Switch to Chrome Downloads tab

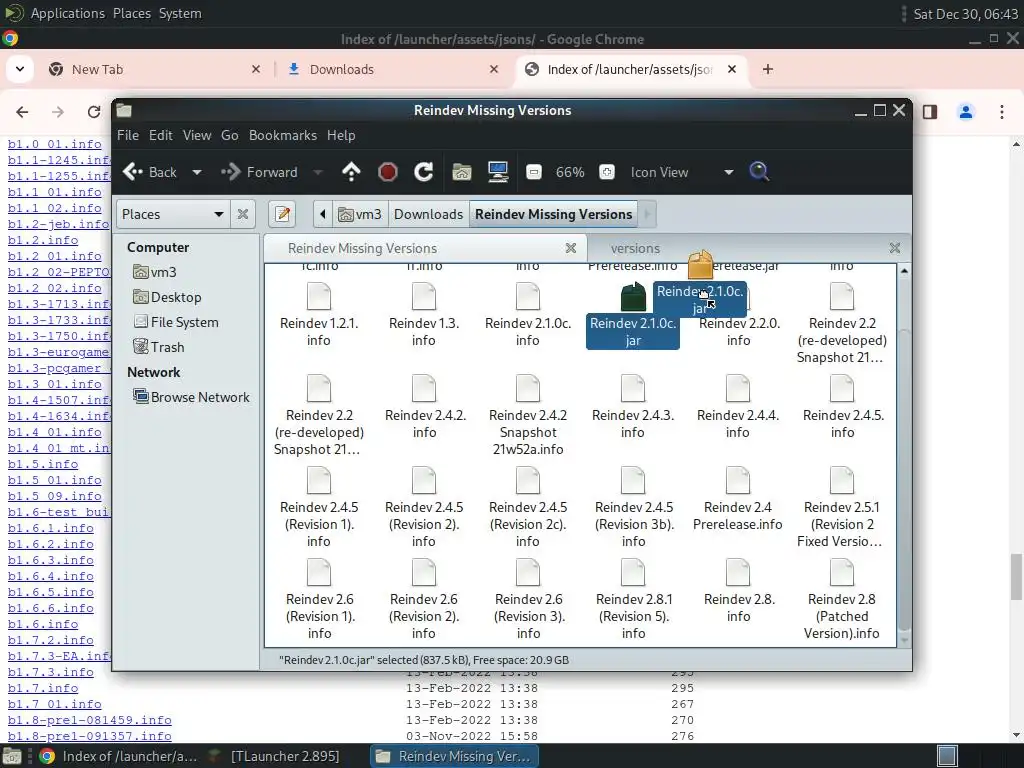394,69
